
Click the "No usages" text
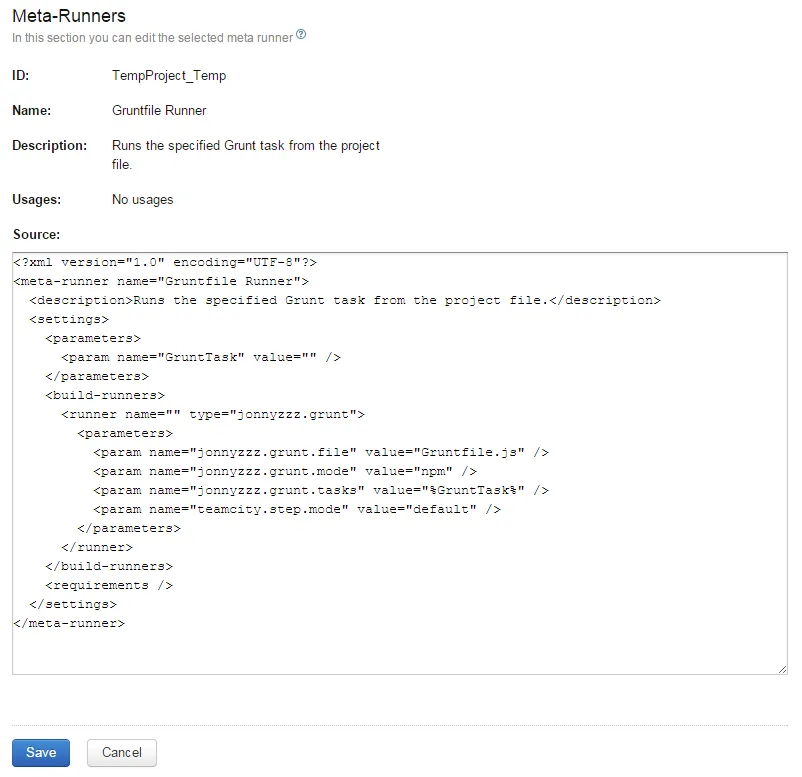point(142,200)
